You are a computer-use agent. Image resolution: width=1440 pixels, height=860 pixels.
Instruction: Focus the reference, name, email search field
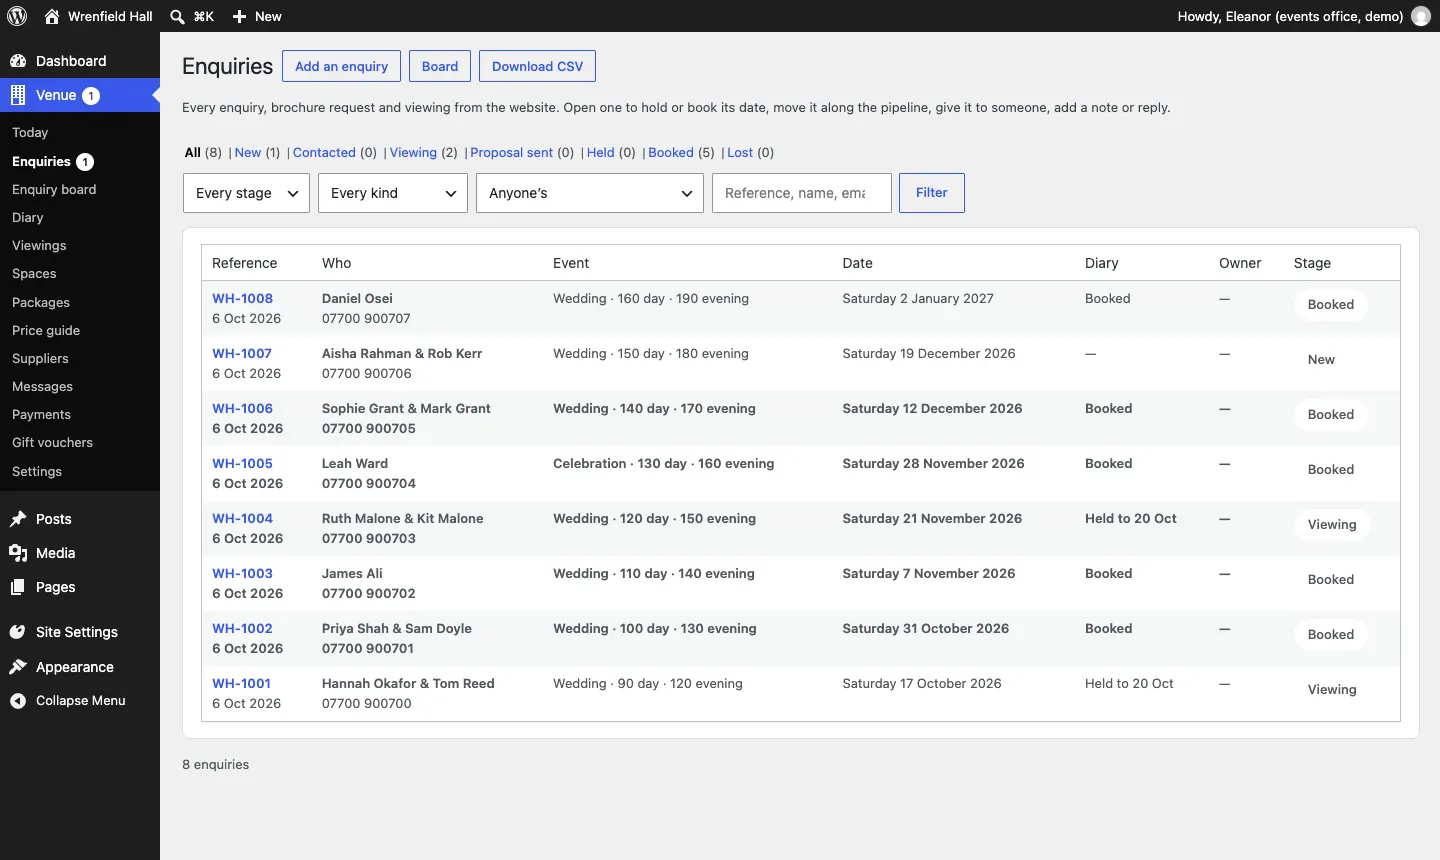[x=802, y=193]
